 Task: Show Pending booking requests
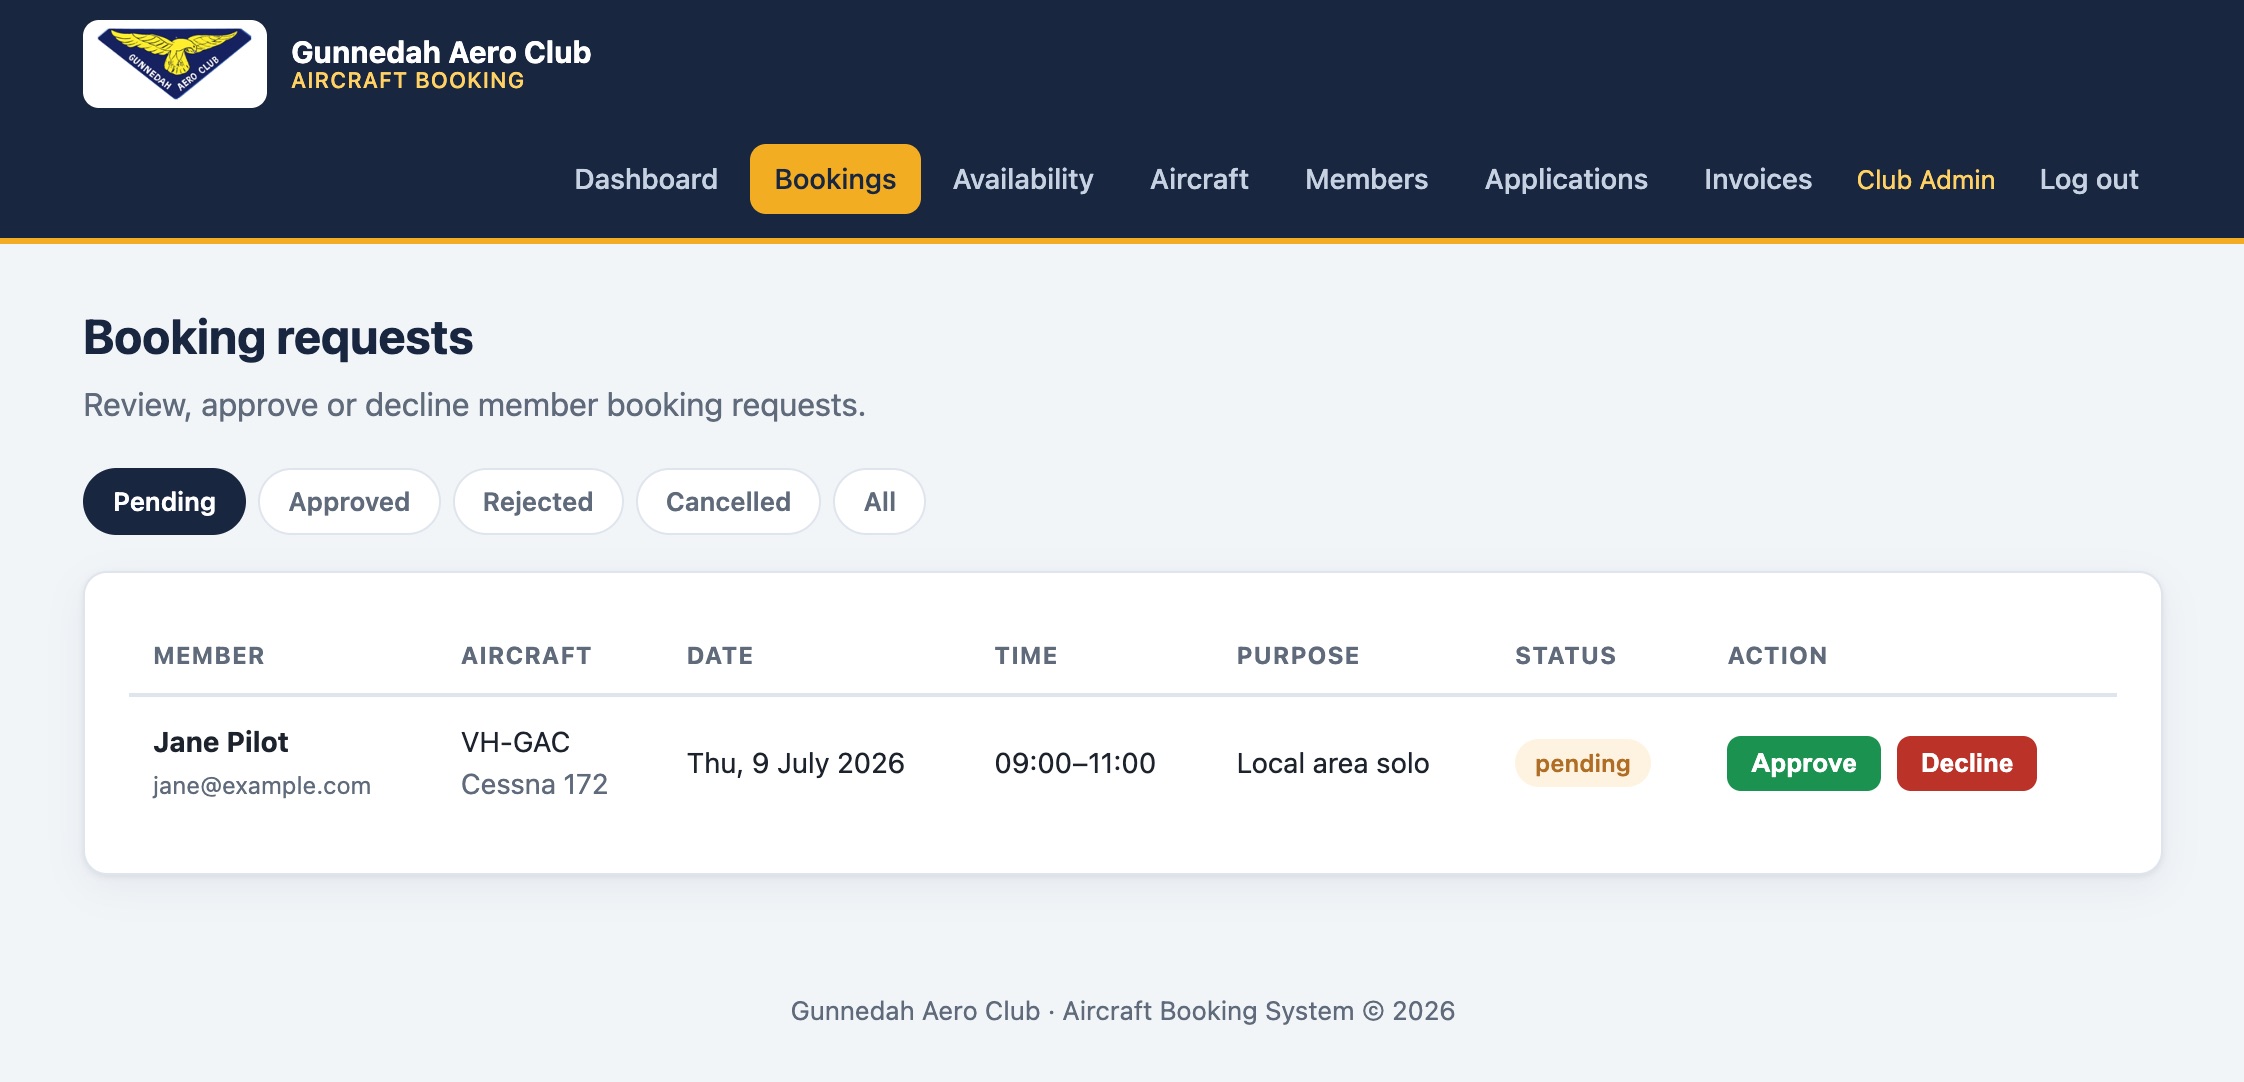[164, 501]
